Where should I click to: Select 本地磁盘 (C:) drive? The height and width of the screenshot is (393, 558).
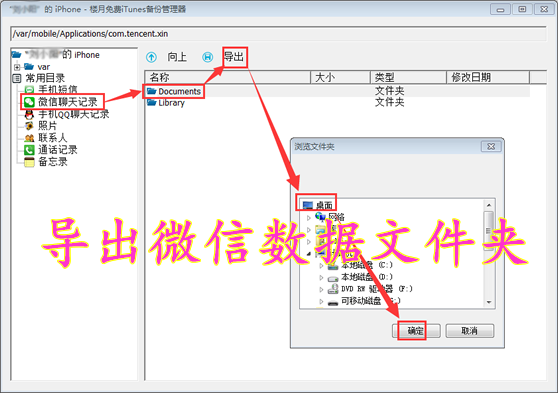(367, 265)
